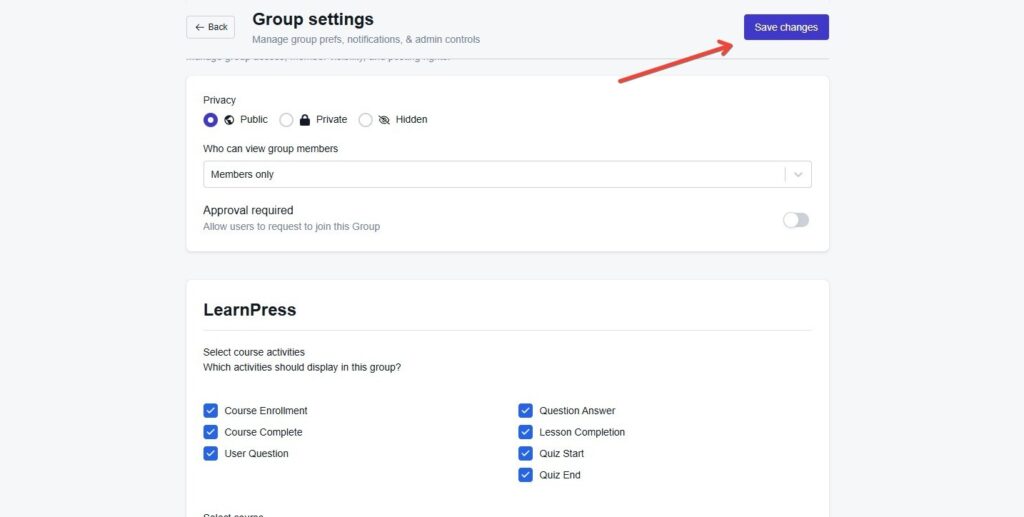Uncheck the Quiz End checkbox
Viewport: 1024px width, 517px height.
(x=526, y=475)
